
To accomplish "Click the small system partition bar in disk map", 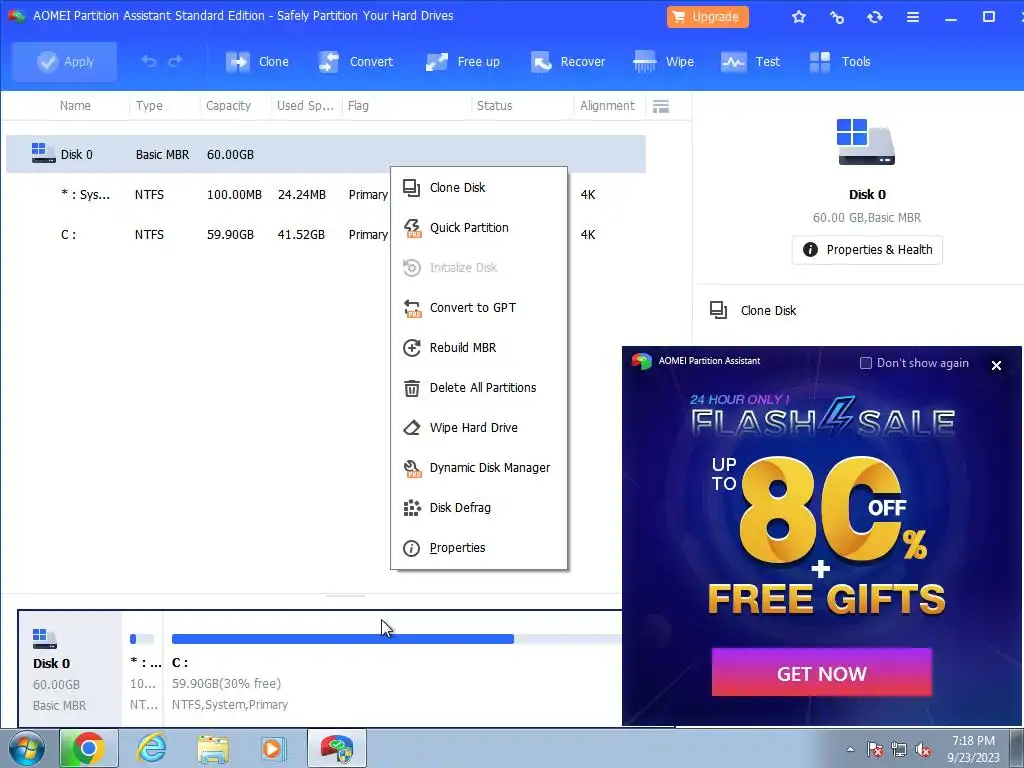I will (142, 639).
